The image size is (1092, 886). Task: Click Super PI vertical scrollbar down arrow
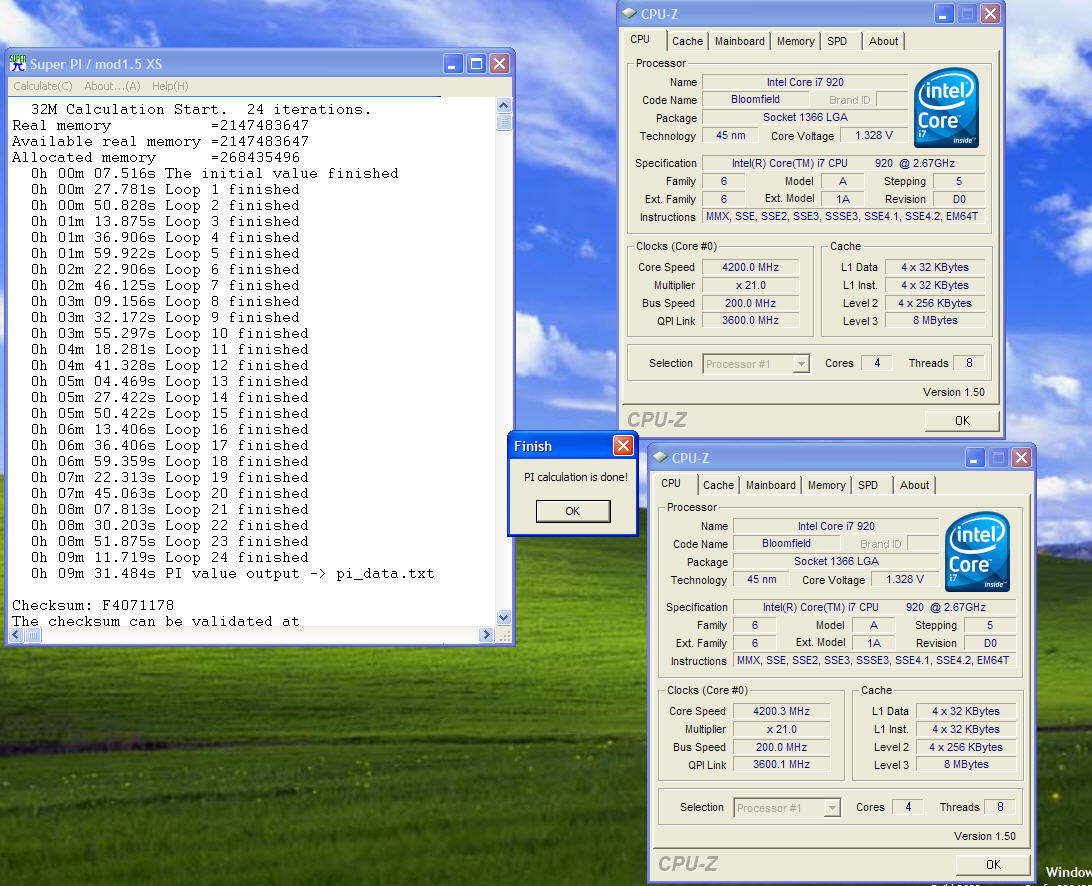[504, 617]
